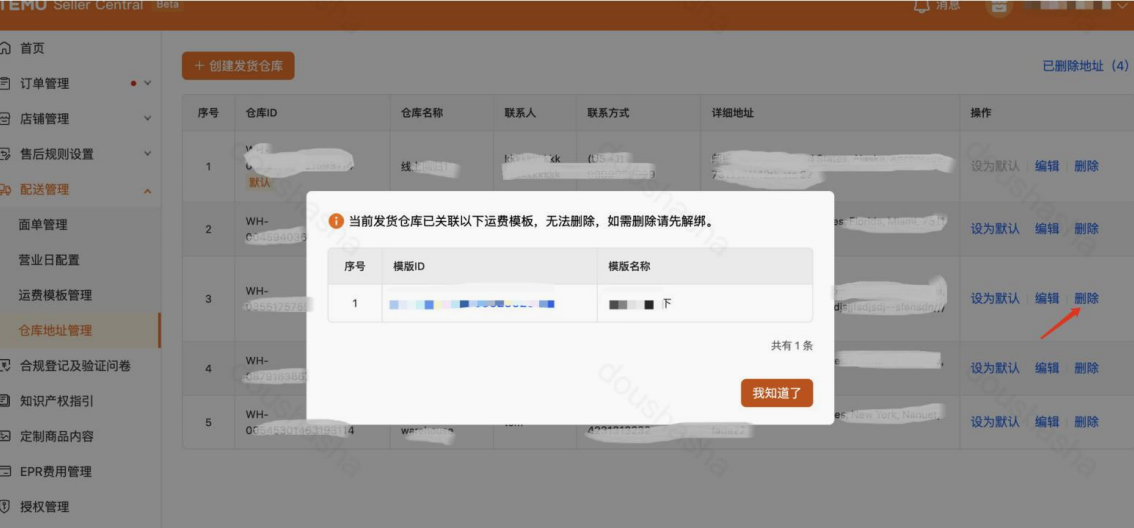Expand the 售后规则设置 chevron
This screenshot has width=1134, height=528.
click(x=148, y=154)
